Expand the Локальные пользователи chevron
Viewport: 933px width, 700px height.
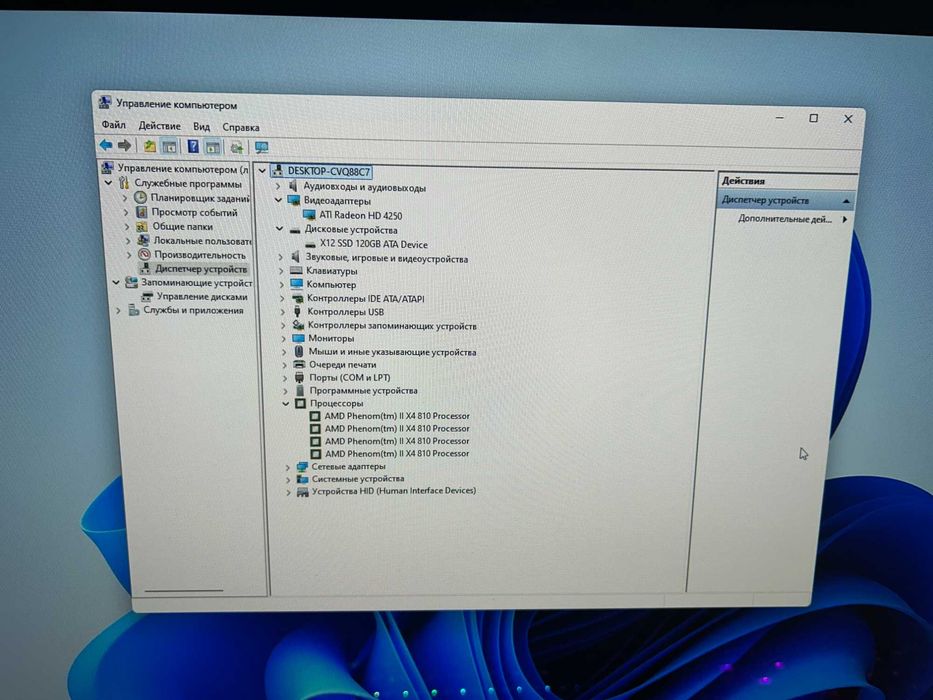[x=128, y=240]
